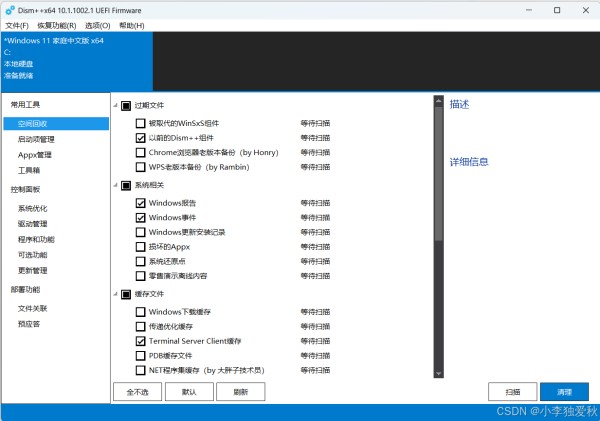The height and width of the screenshot is (421, 600).
Task: Open 文件关联 in the sidebar
Action: tap(33, 308)
